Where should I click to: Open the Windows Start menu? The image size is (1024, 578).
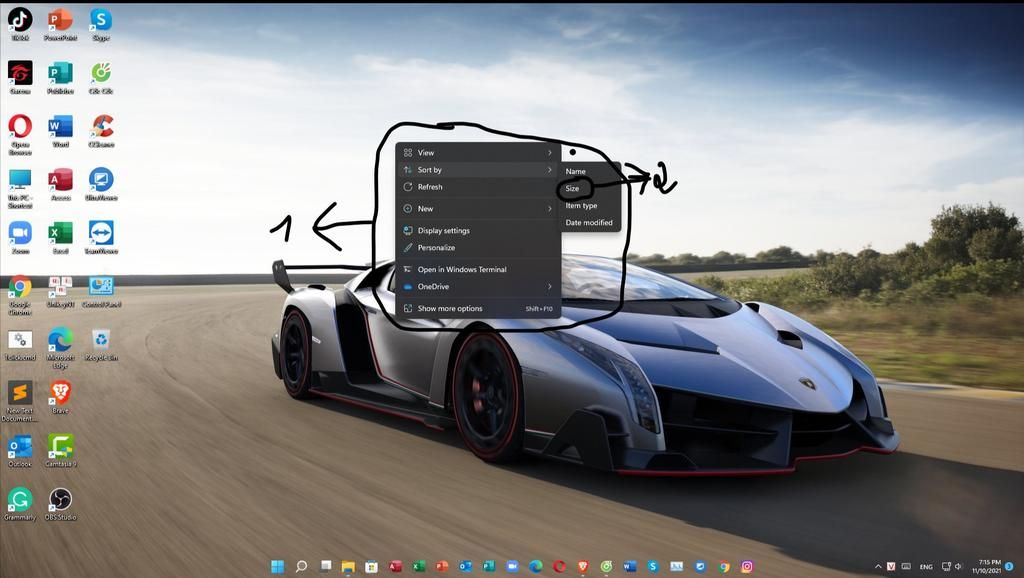pos(278,566)
